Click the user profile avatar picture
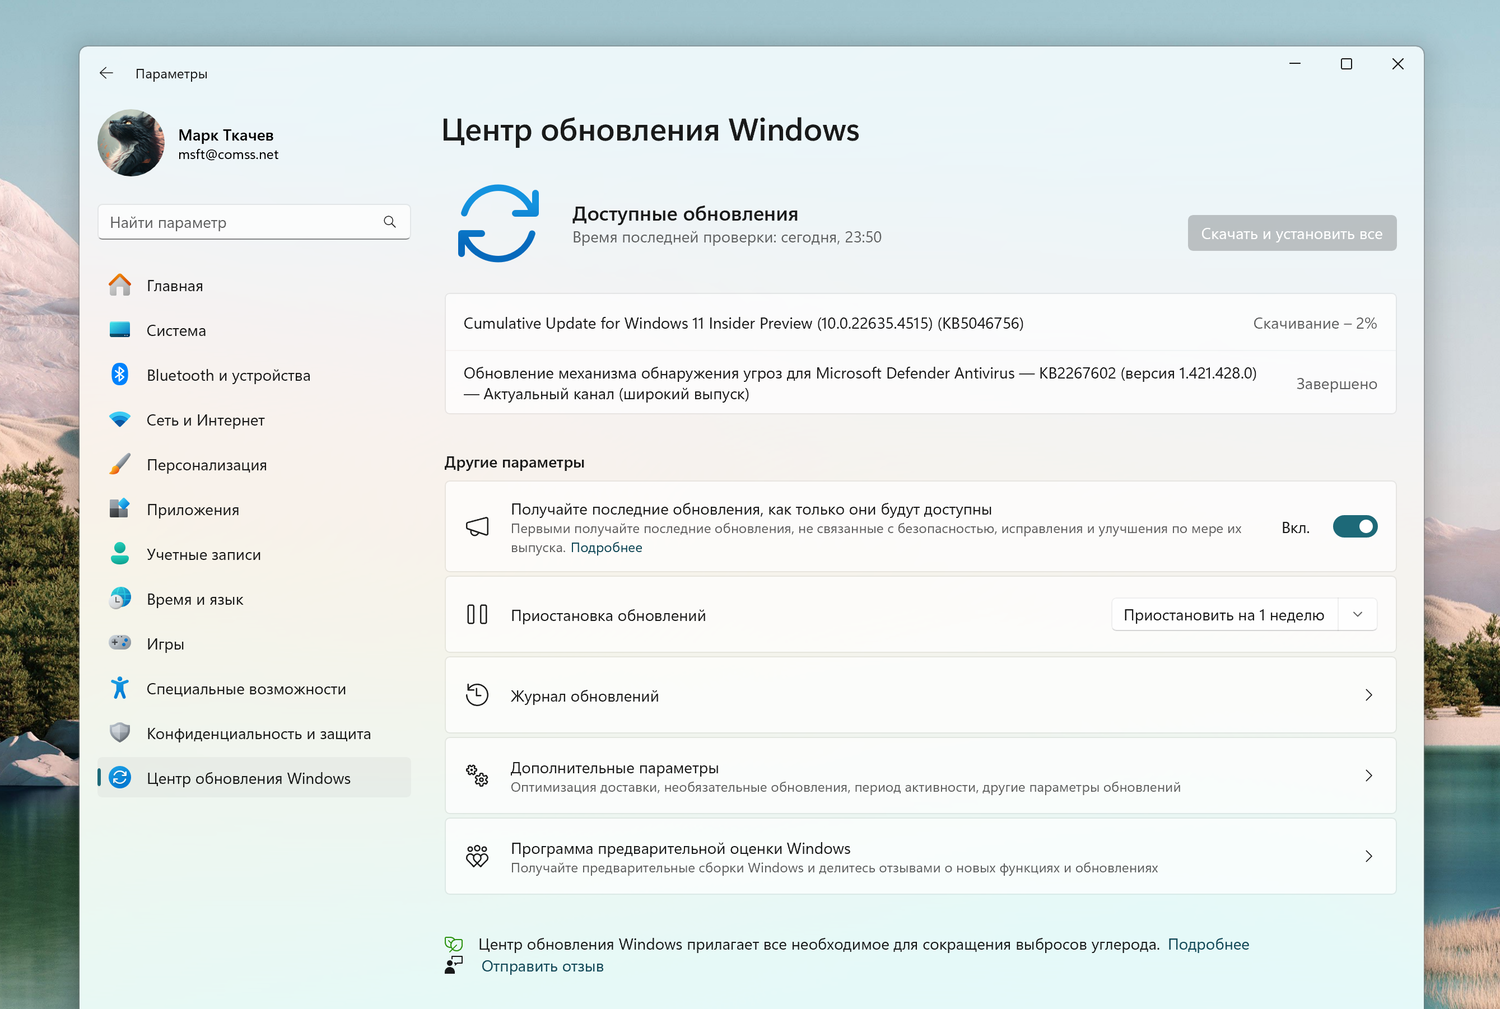Image resolution: width=1500 pixels, height=1009 pixels. [x=131, y=143]
